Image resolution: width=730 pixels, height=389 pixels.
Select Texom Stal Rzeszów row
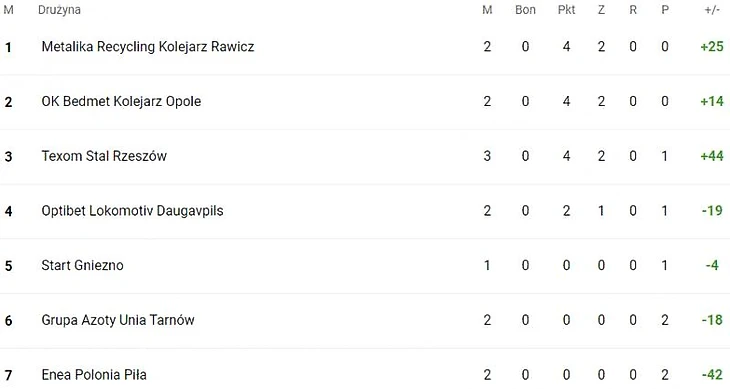pos(365,156)
